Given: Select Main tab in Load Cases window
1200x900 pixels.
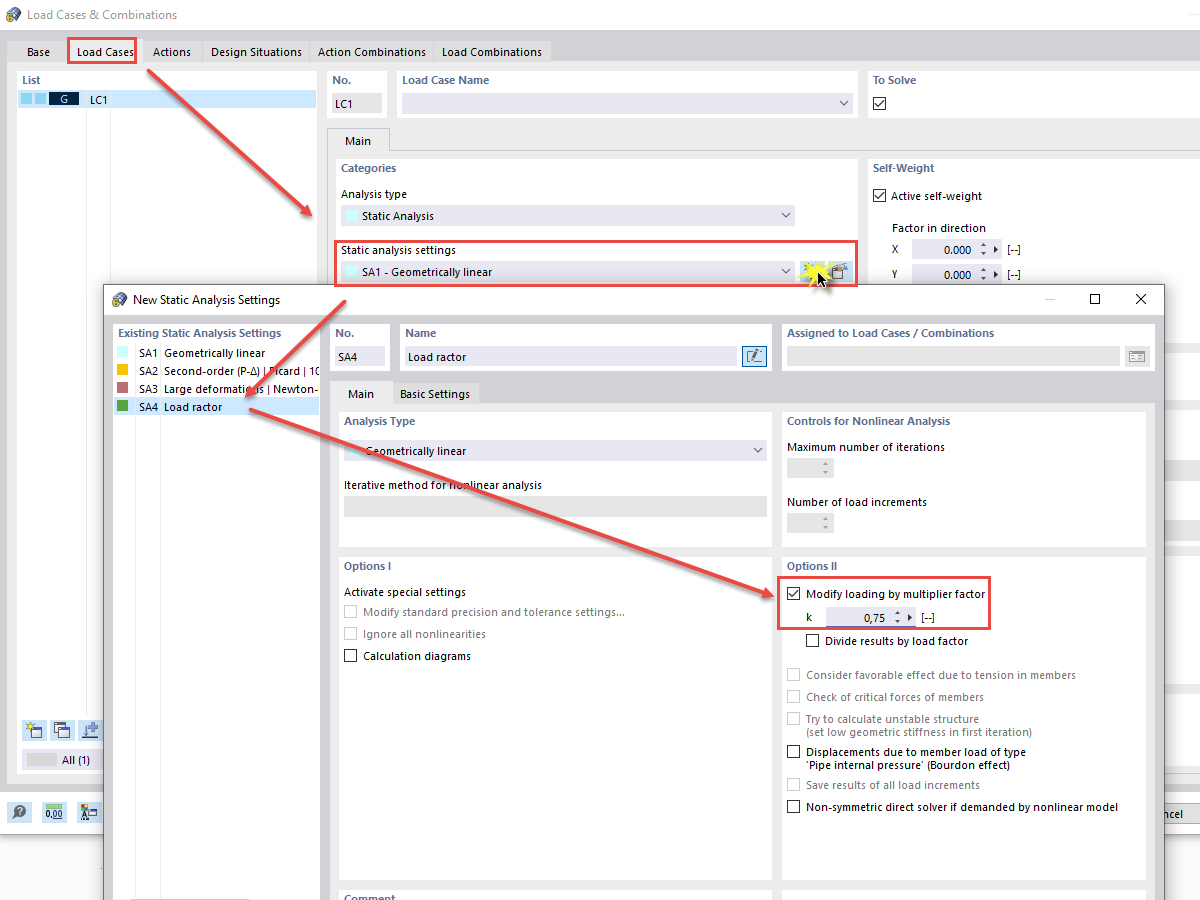Looking at the screenshot, I should pos(358,141).
